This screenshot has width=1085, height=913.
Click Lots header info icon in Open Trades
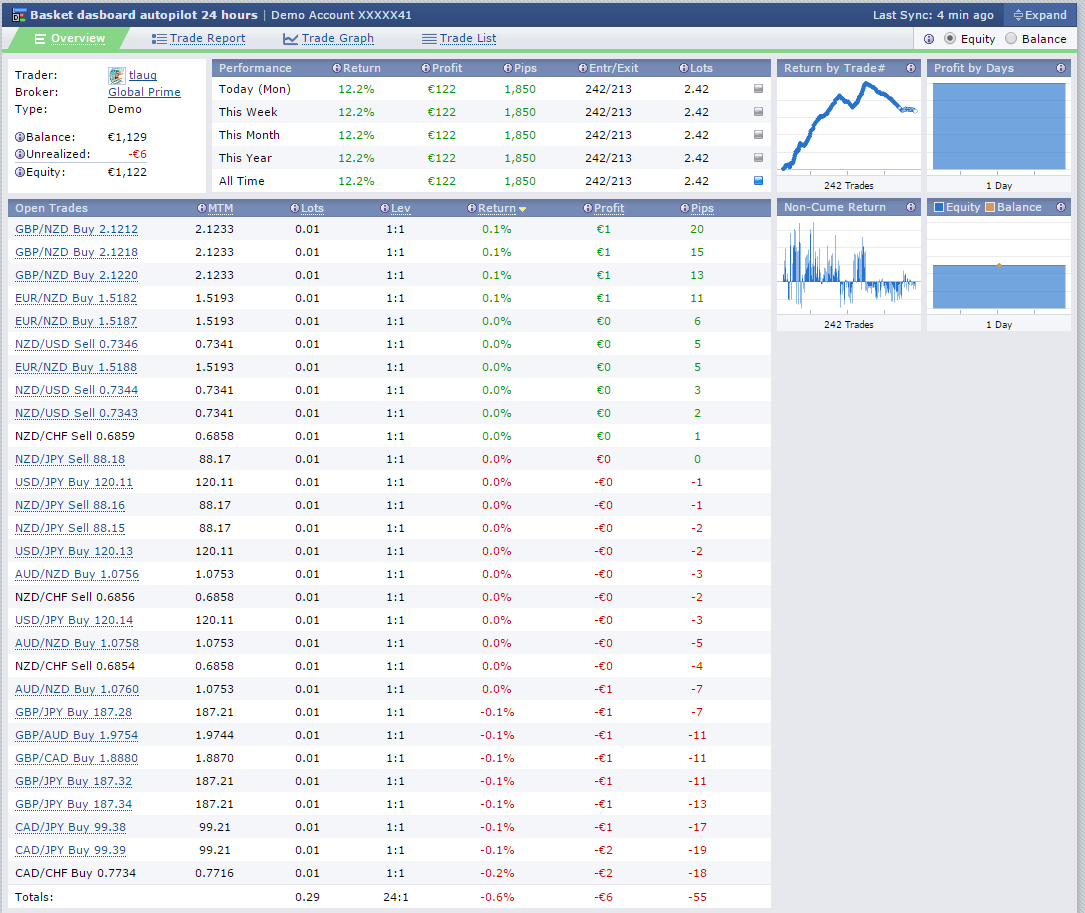294,208
